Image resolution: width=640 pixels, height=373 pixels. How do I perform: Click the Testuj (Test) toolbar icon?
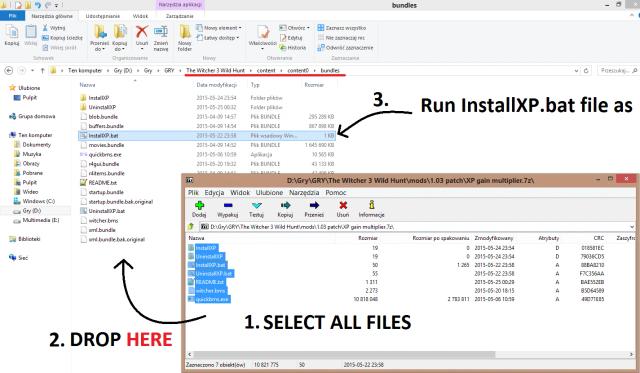coord(256,205)
